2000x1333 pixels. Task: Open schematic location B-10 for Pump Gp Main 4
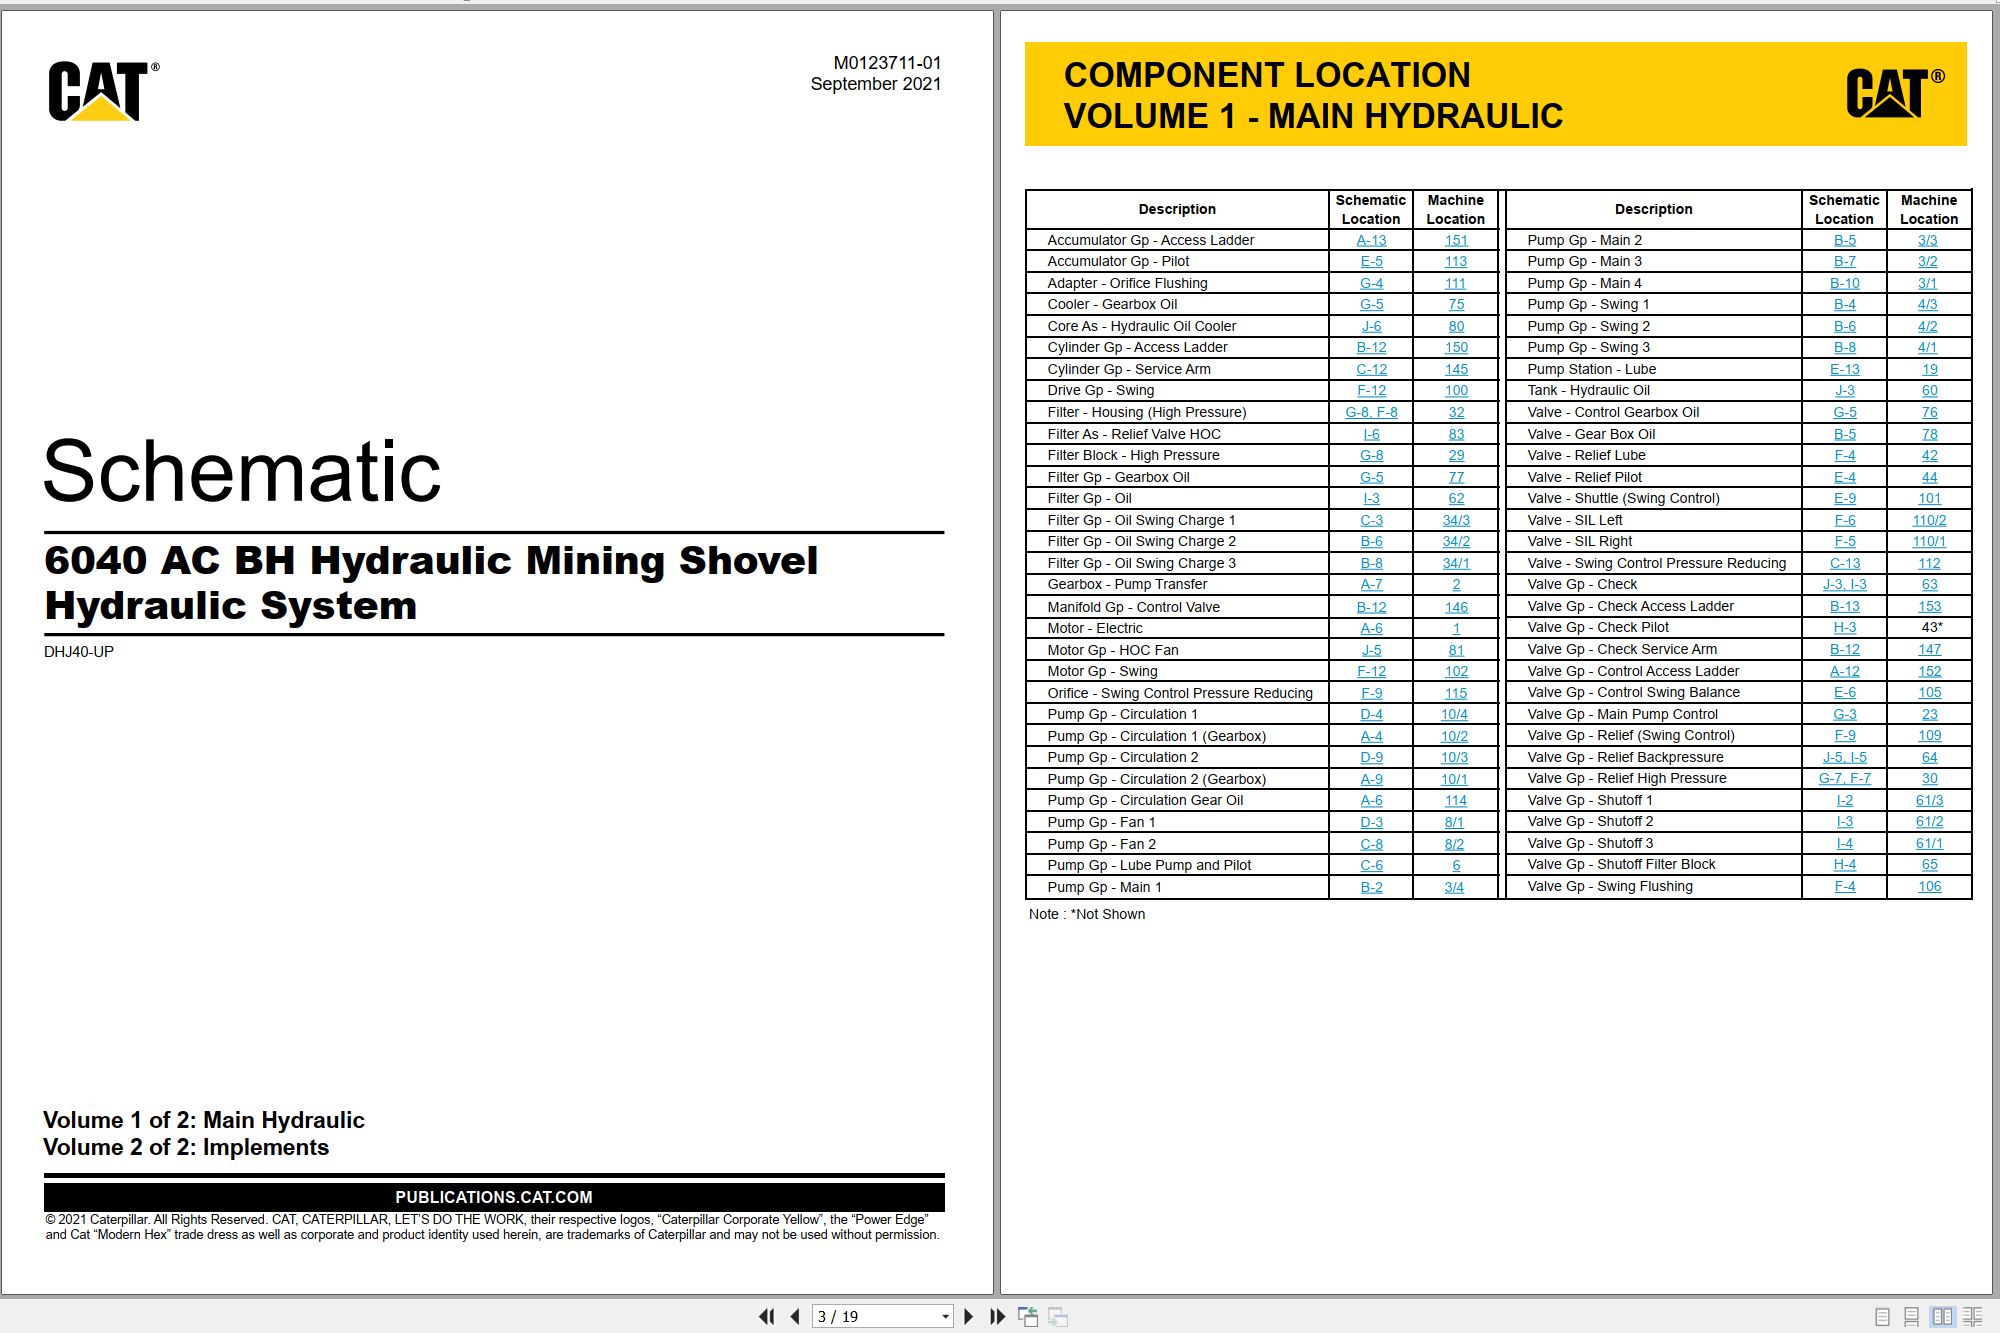(x=1844, y=283)
